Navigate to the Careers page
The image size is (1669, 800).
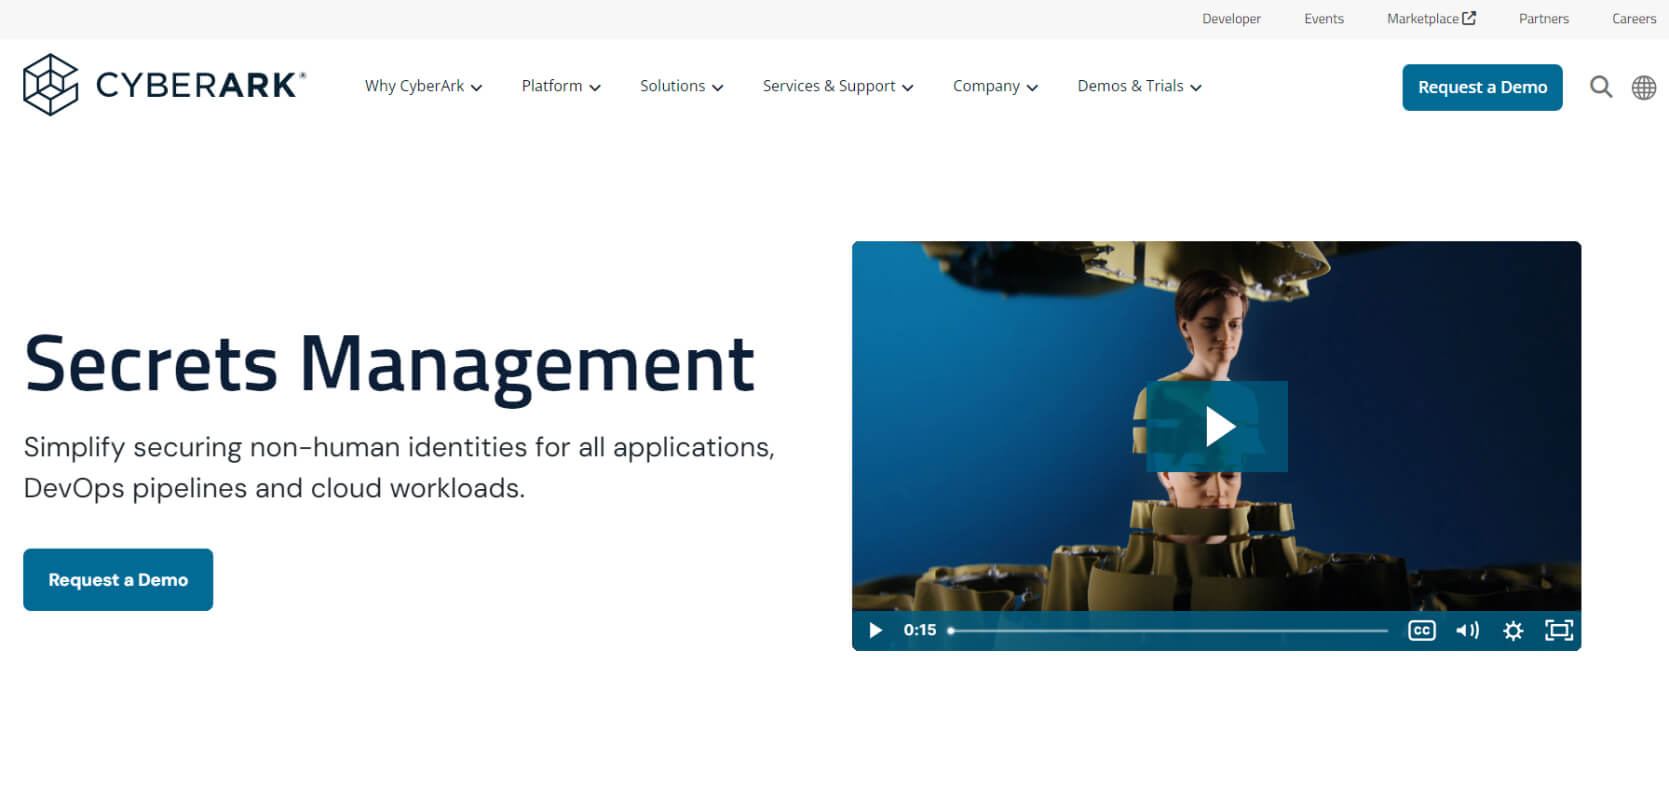1634,19
